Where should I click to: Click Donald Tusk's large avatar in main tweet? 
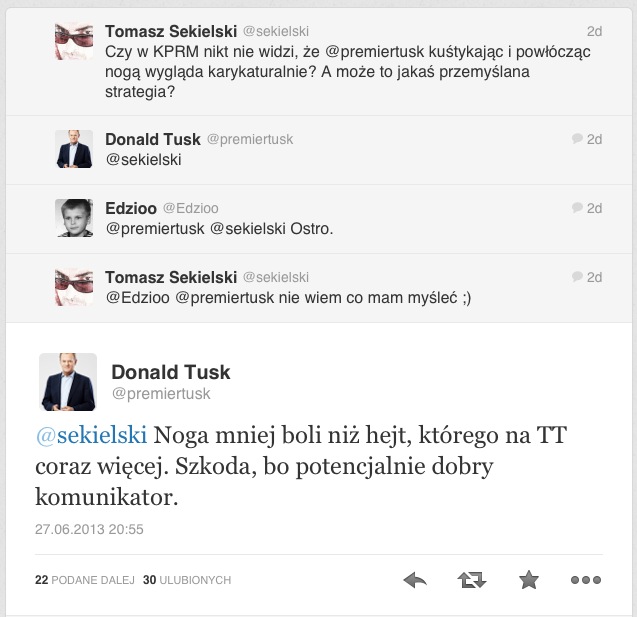click(x=68, y=382)
